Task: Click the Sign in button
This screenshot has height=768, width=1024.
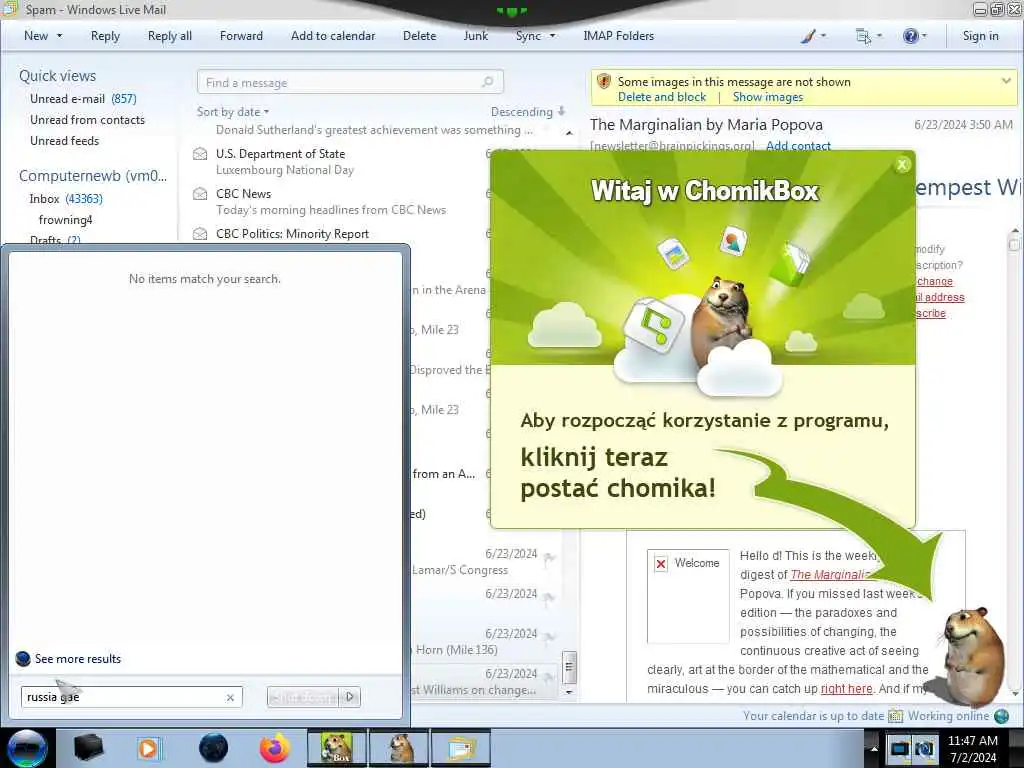Action: click(x=980, y=36)
